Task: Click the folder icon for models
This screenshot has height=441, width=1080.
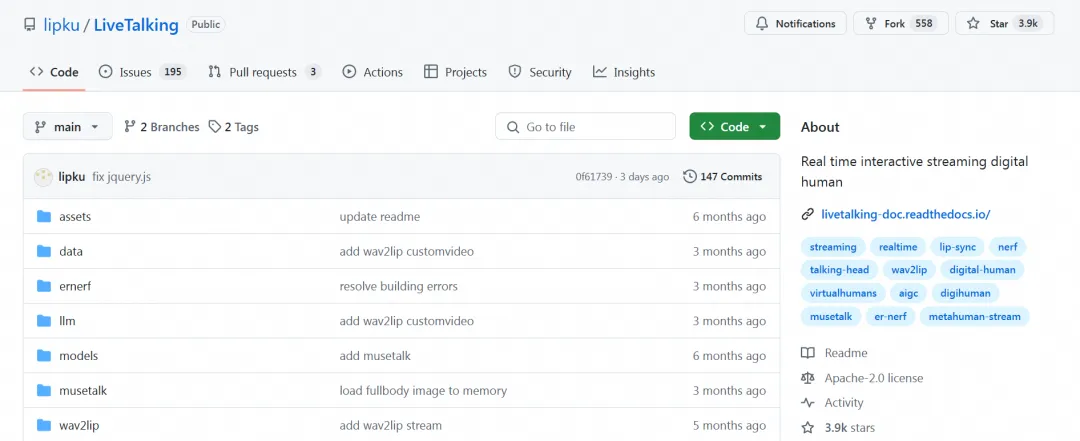Action: point(44,356)
